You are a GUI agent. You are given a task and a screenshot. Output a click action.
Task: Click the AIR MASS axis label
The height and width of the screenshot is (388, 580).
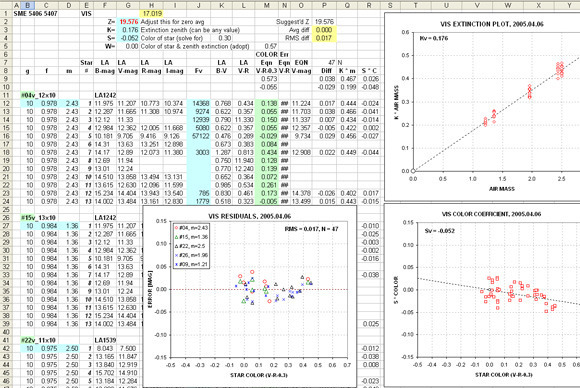tap(502, 189)
